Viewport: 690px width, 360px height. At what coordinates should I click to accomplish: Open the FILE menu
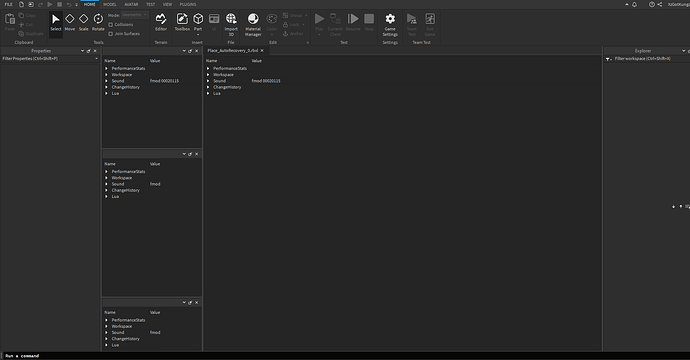click(x=8, y=4)
